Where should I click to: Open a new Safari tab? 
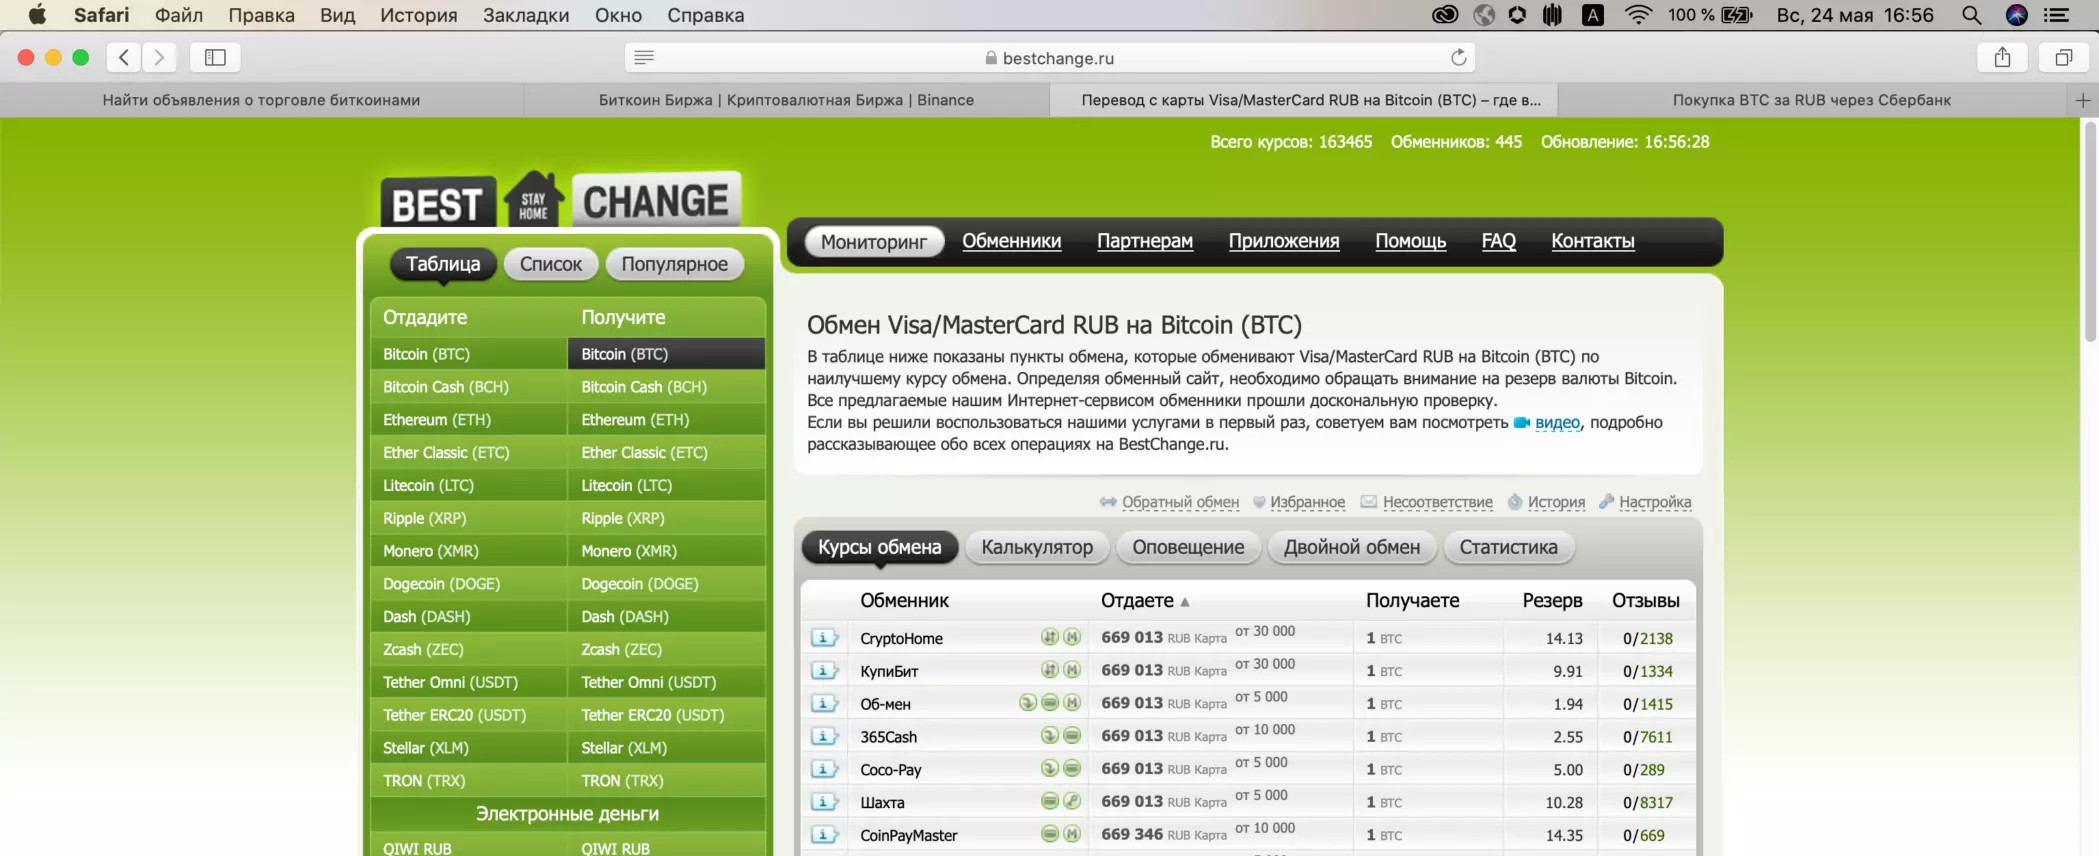[2082, 100]
